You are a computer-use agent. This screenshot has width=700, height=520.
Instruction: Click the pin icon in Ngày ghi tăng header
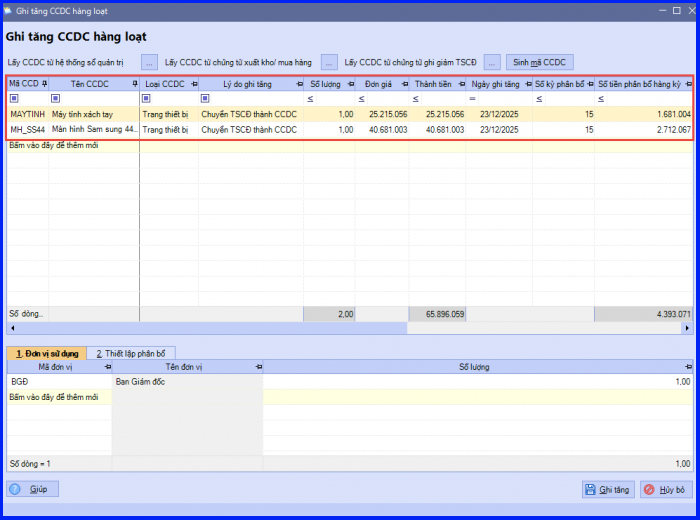(x=526, y=84)
